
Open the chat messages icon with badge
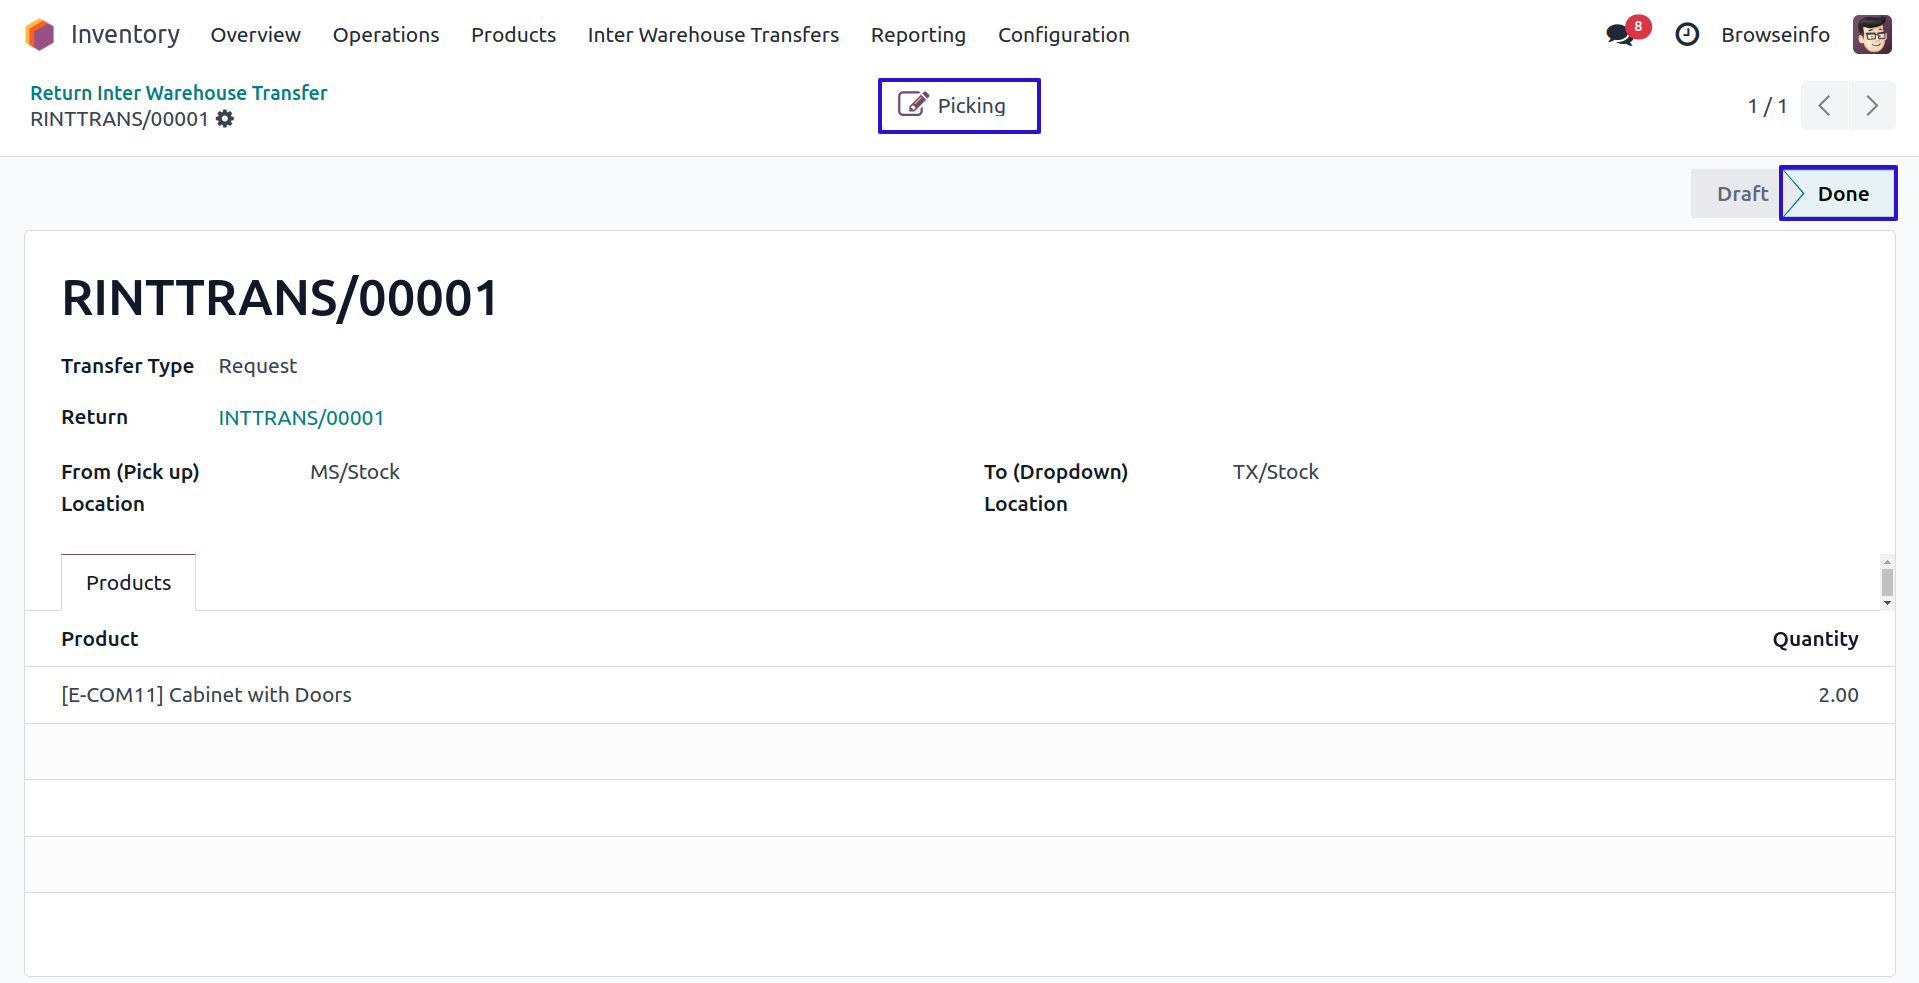(1620, 35)
